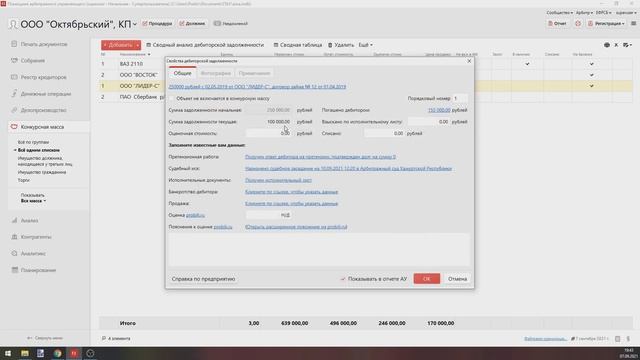Open the Анализ section
The height and width of the screenshot is (360, 640).
[29, 220]
